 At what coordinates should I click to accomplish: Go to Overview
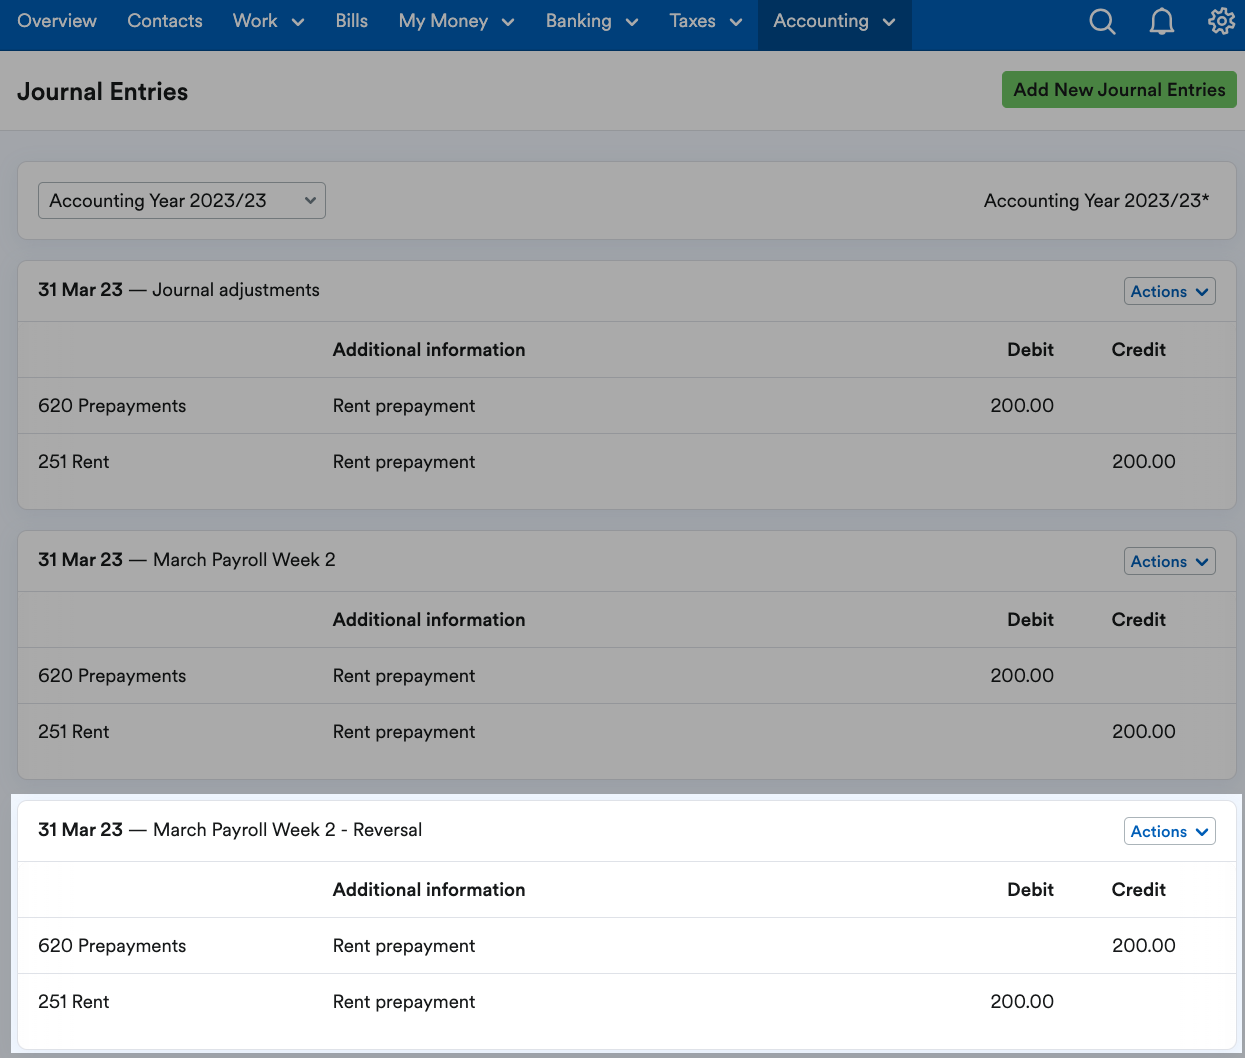click(57, 21)
